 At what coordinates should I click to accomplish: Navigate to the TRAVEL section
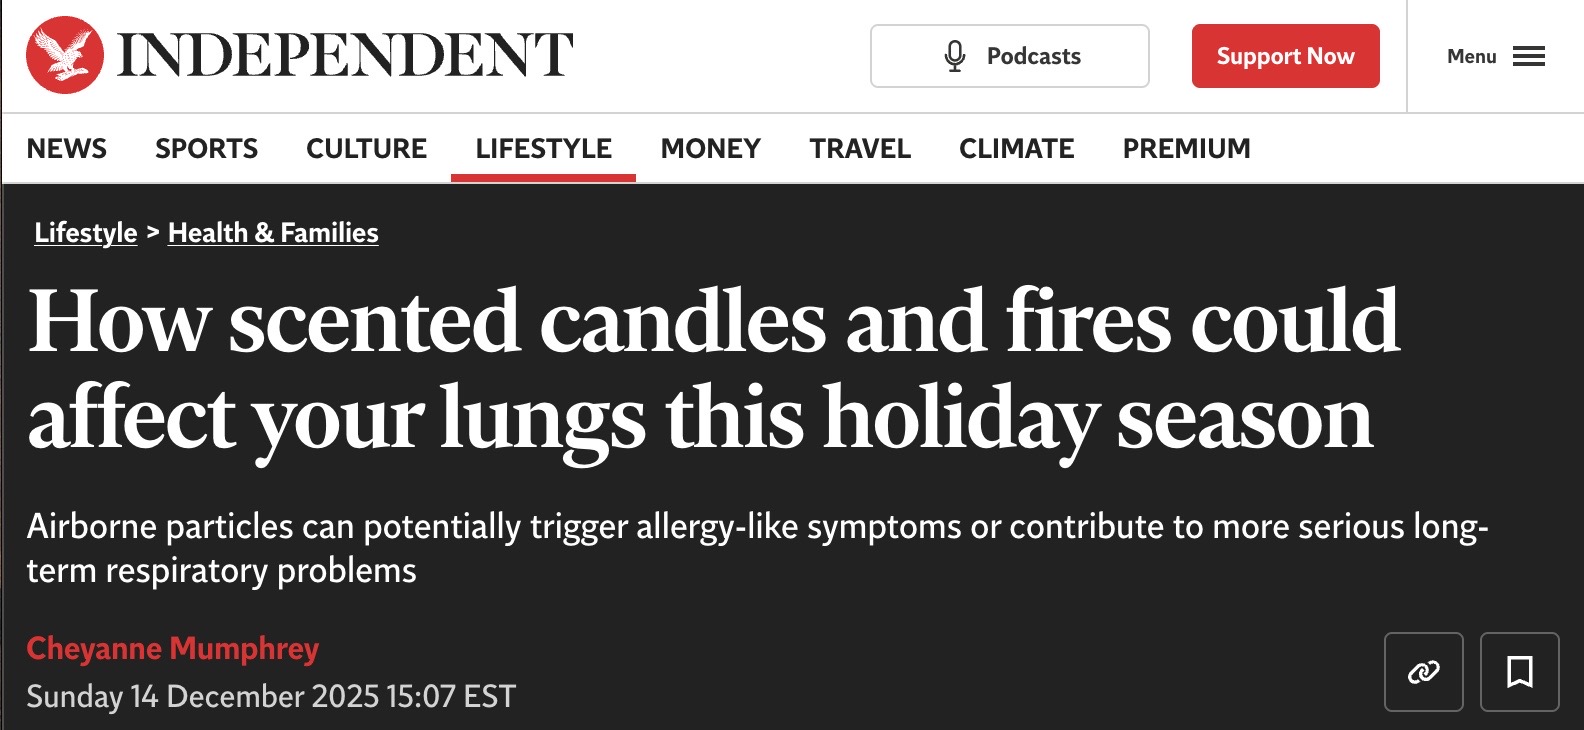tap(860, 148)
